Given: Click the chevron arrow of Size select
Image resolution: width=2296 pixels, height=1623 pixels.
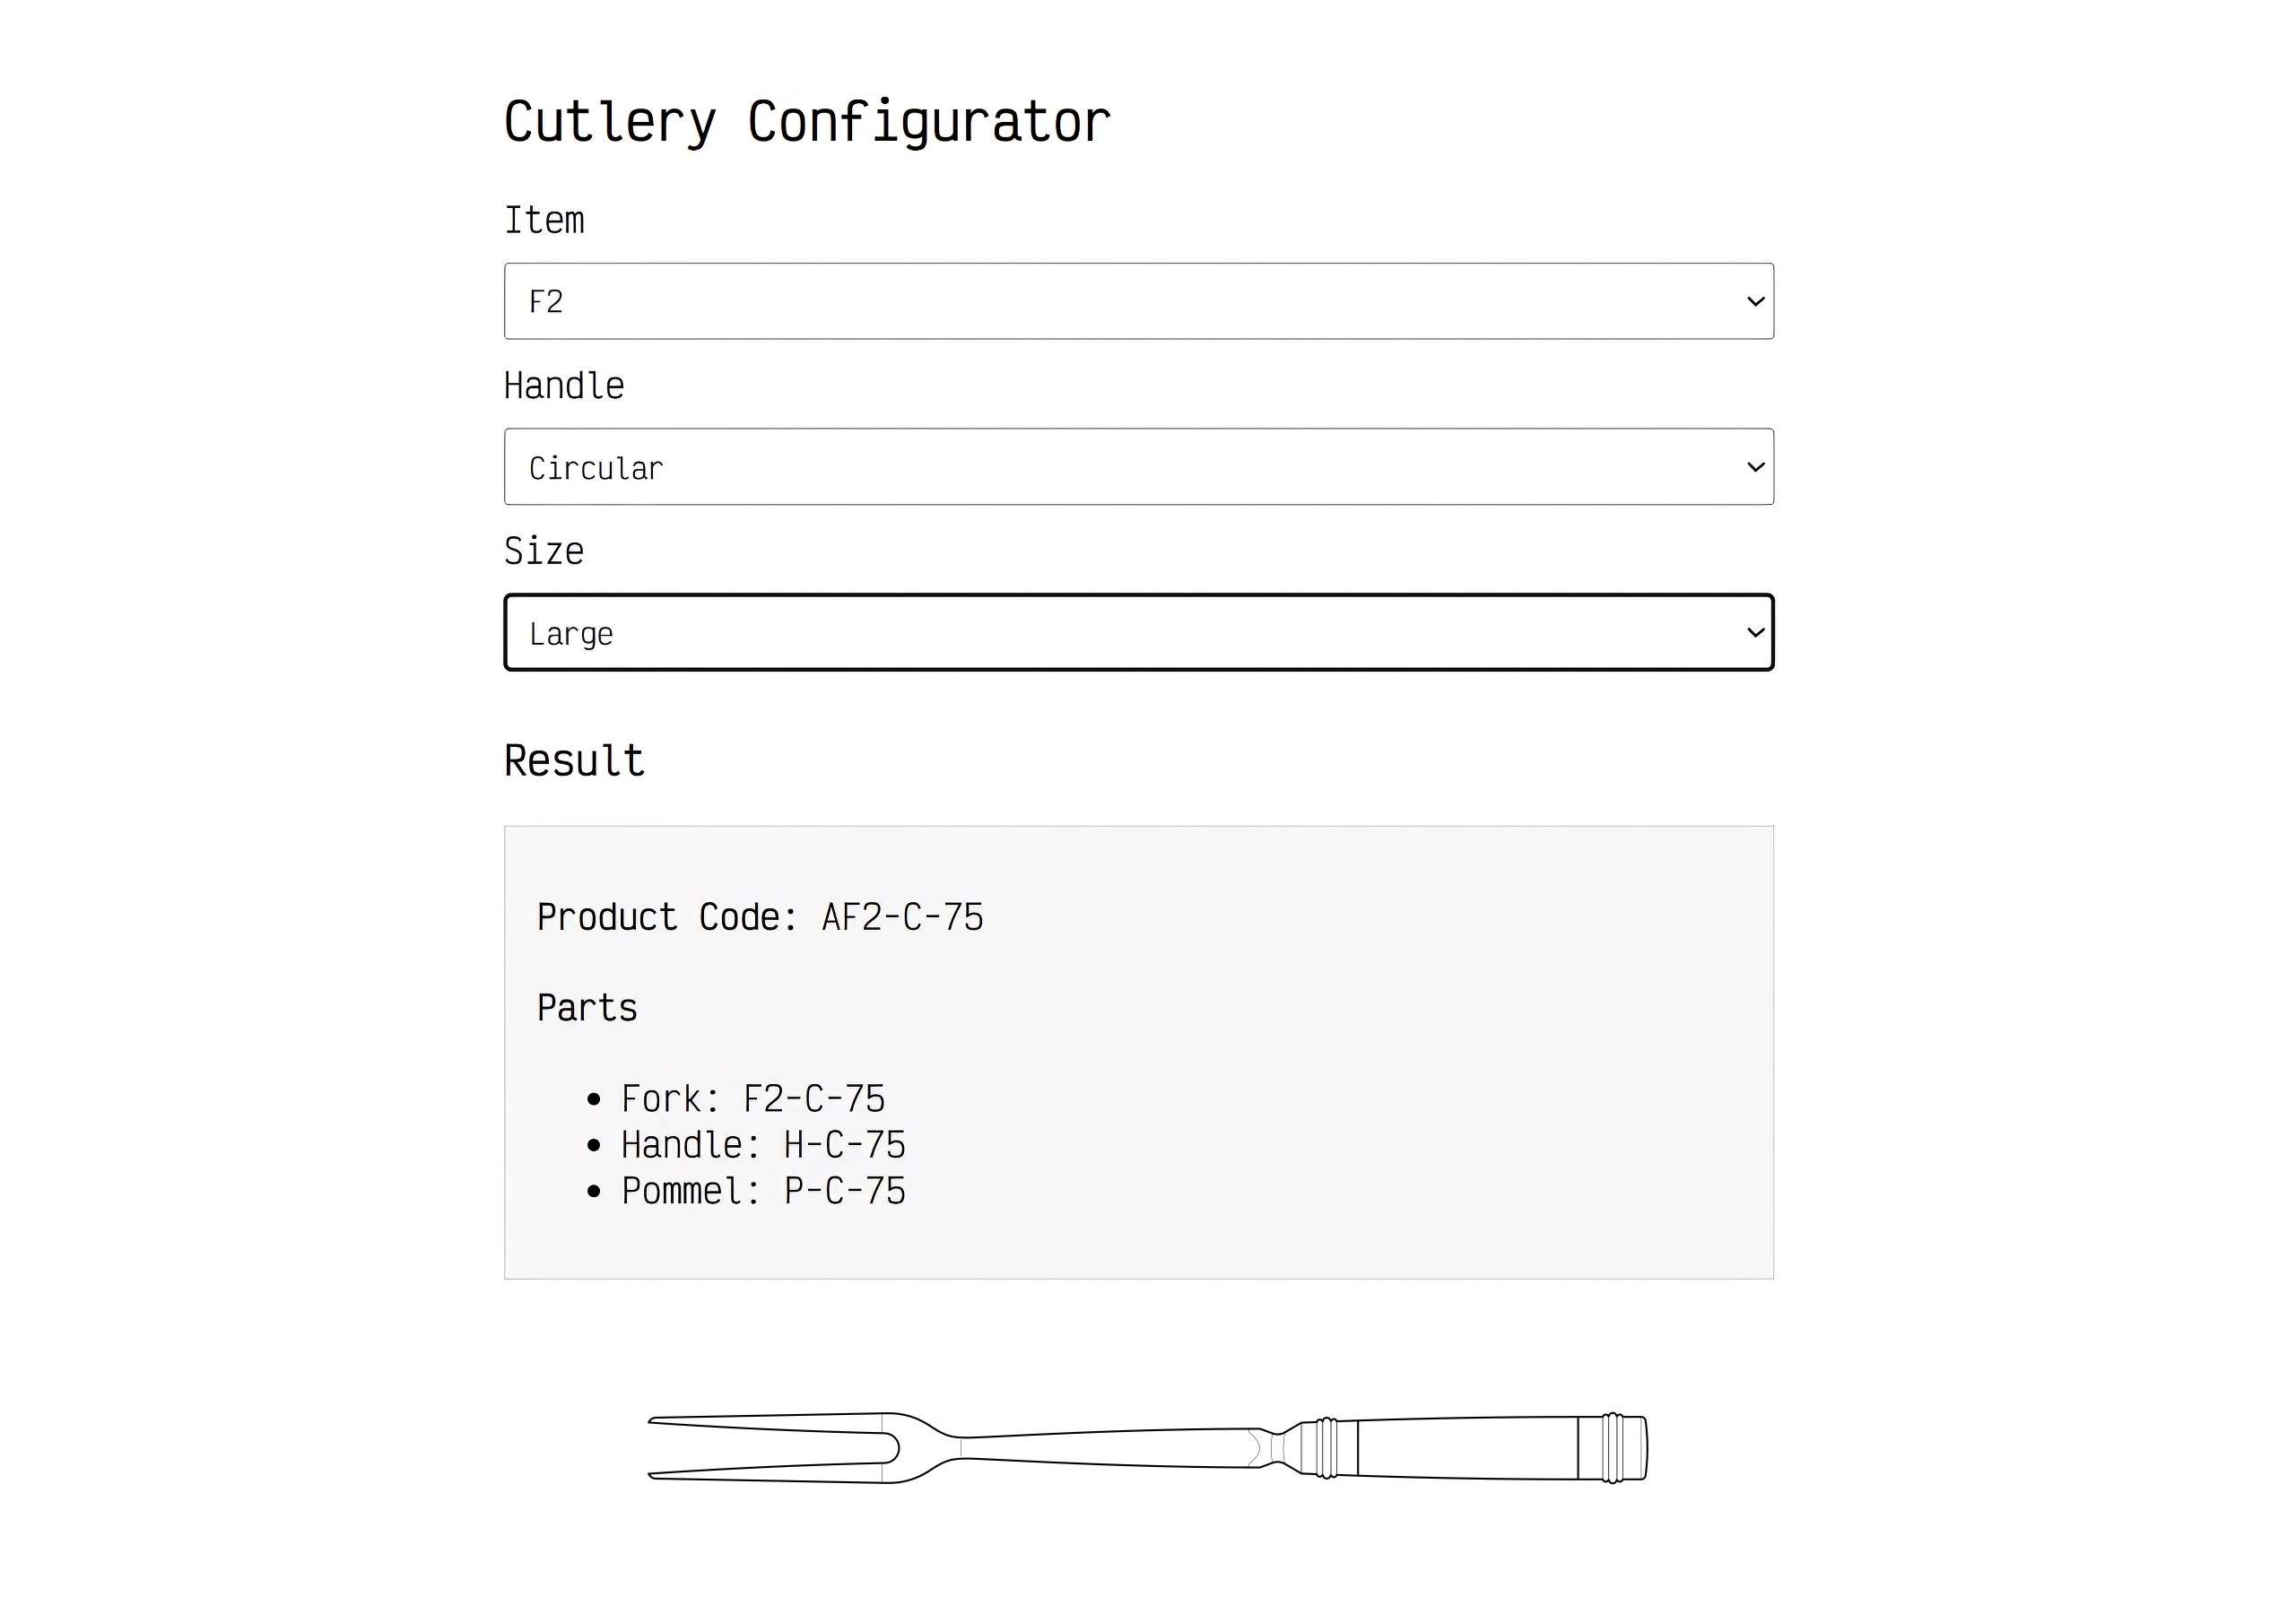Looking at the screenshot, I should (x=1755, y=632).
